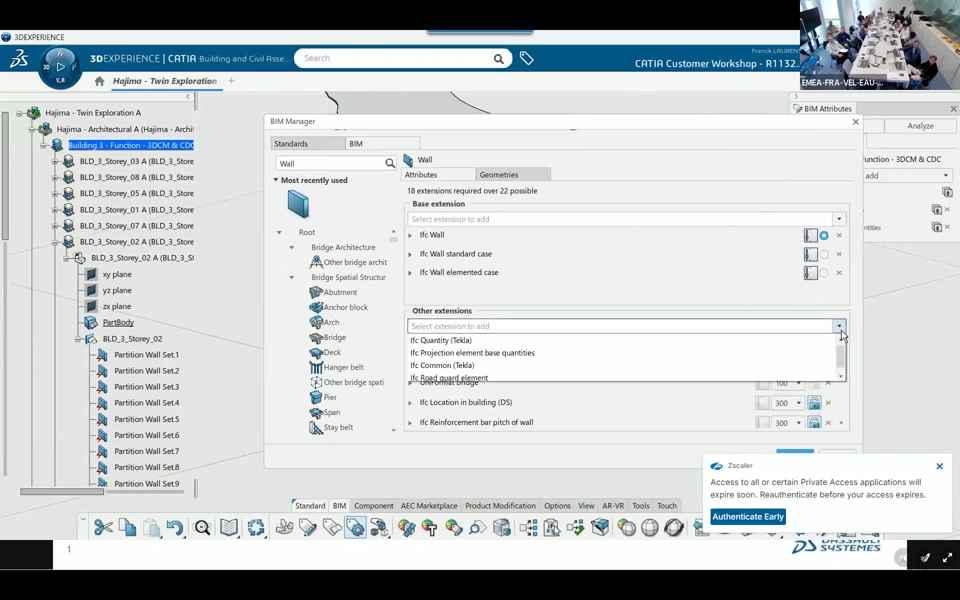
Task: Open the Product Modification toolbar tab
Action: pyautogui.click(x=500, y=506)
